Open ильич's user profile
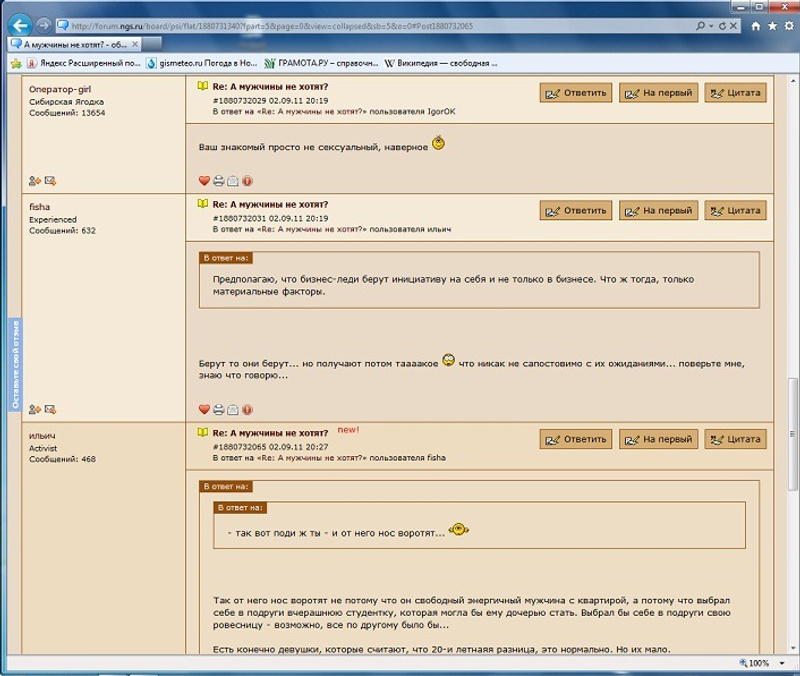 tap(42, 436)
